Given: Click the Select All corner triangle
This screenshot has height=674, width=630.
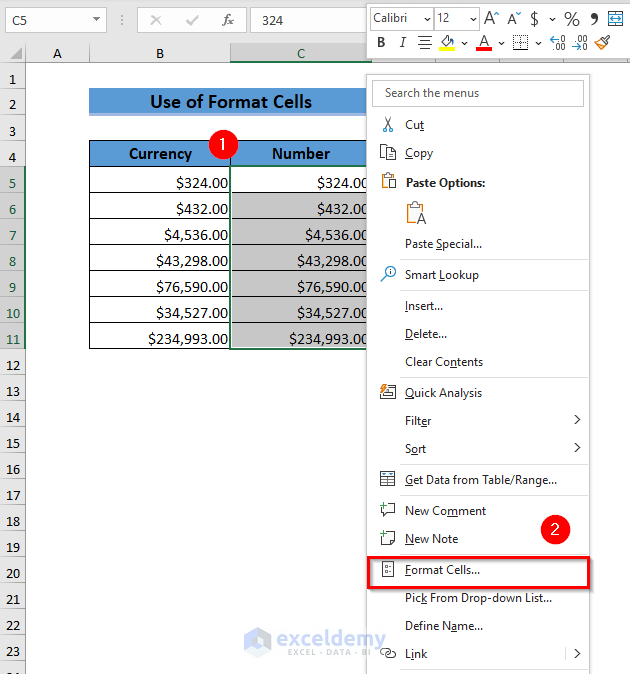Looking at the screenshot, I should click(x=16, y=54).
